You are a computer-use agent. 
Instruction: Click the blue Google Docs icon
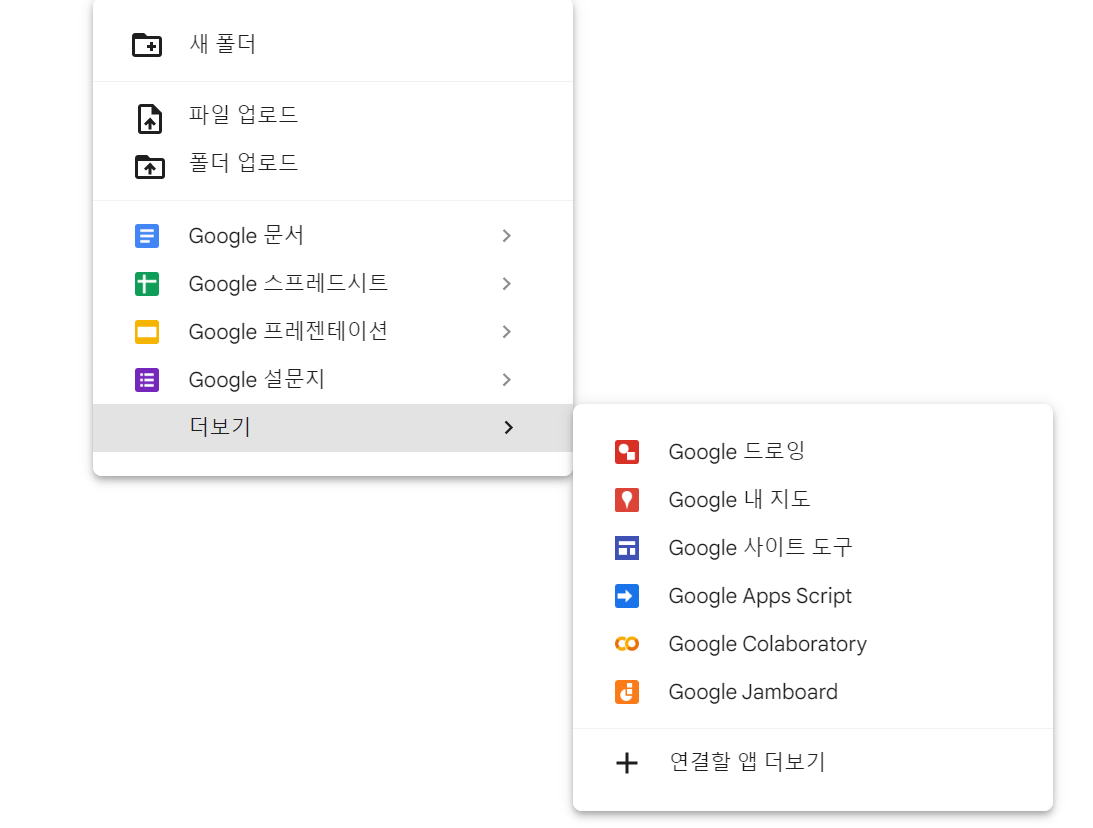(x=147, y=236)
